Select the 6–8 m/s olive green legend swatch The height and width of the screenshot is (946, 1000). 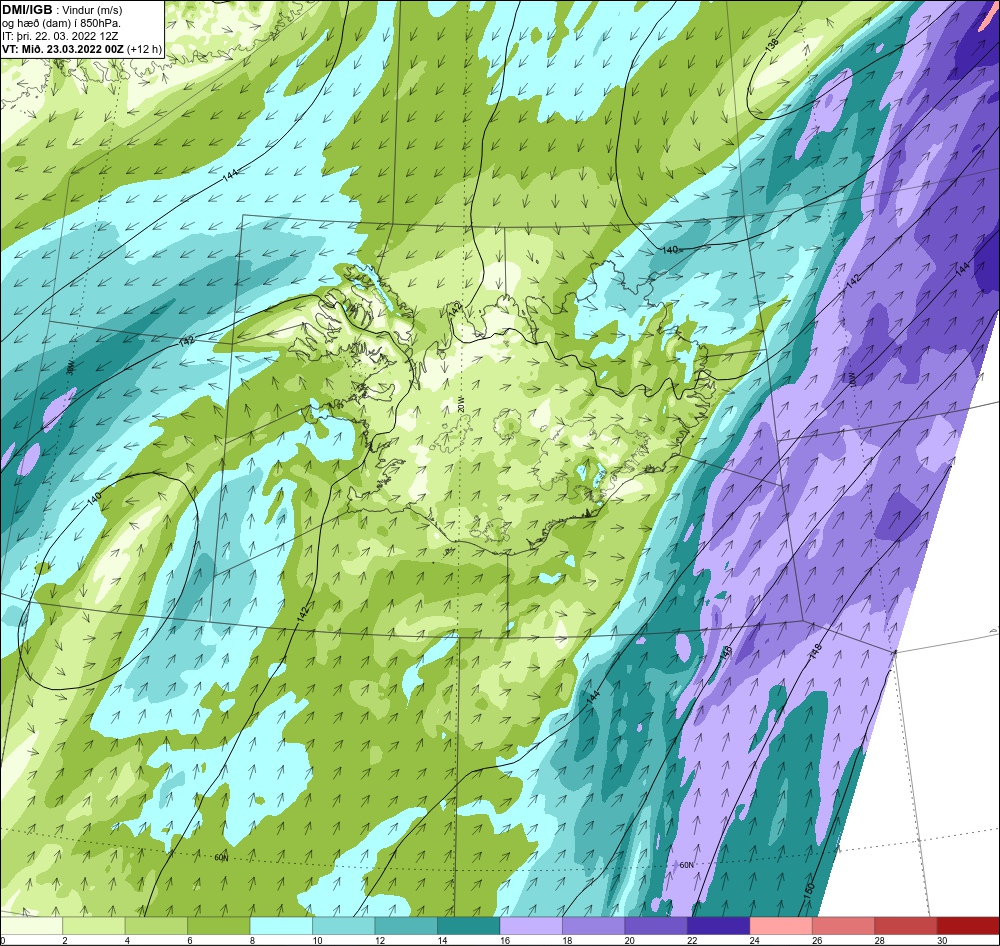pos(219,926)
